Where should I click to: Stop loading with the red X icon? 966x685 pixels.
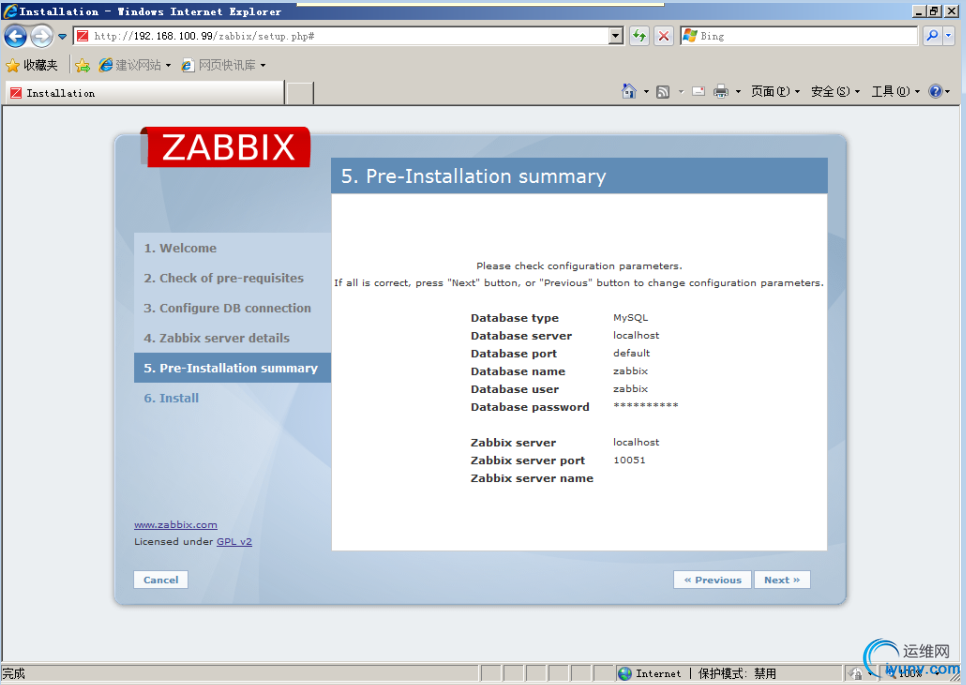[x=664, y=36]
